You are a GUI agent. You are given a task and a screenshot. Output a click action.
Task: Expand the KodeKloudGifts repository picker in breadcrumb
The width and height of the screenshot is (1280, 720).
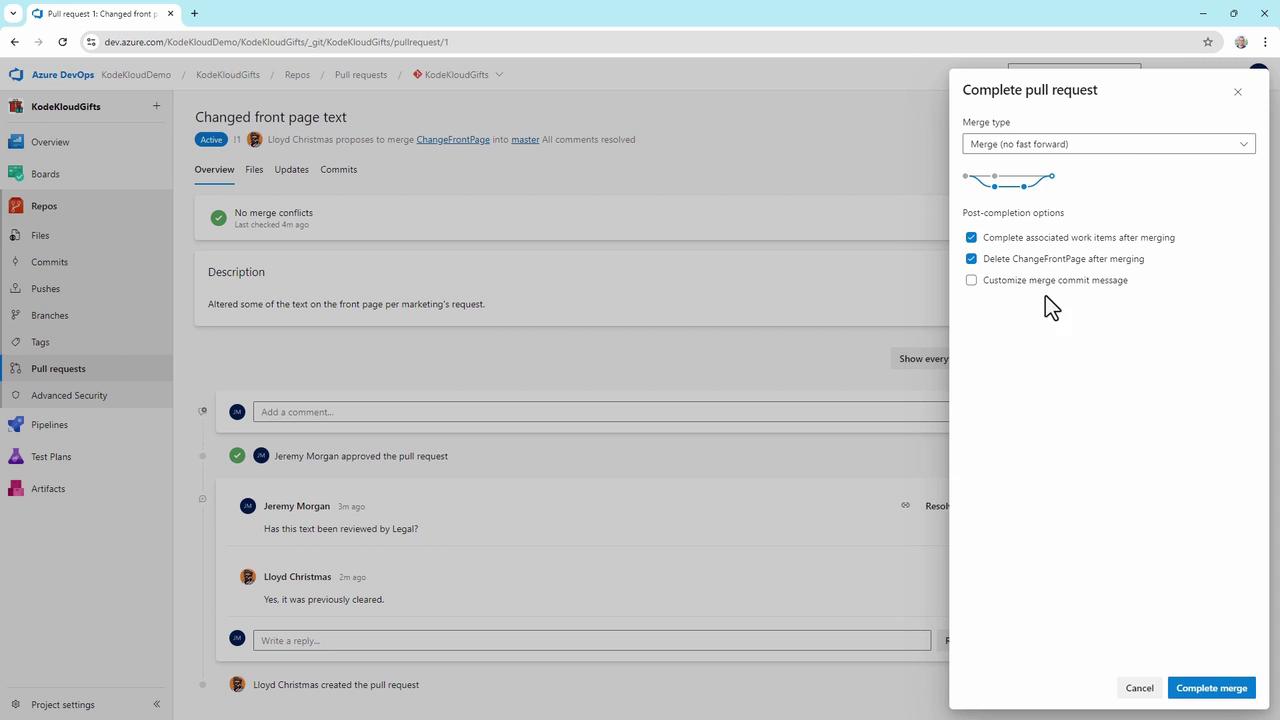[499, 75]
